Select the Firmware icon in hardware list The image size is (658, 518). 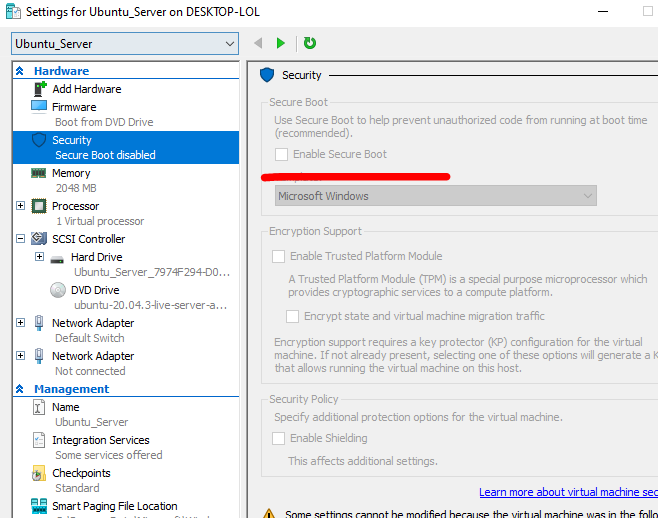coord(39,106)
